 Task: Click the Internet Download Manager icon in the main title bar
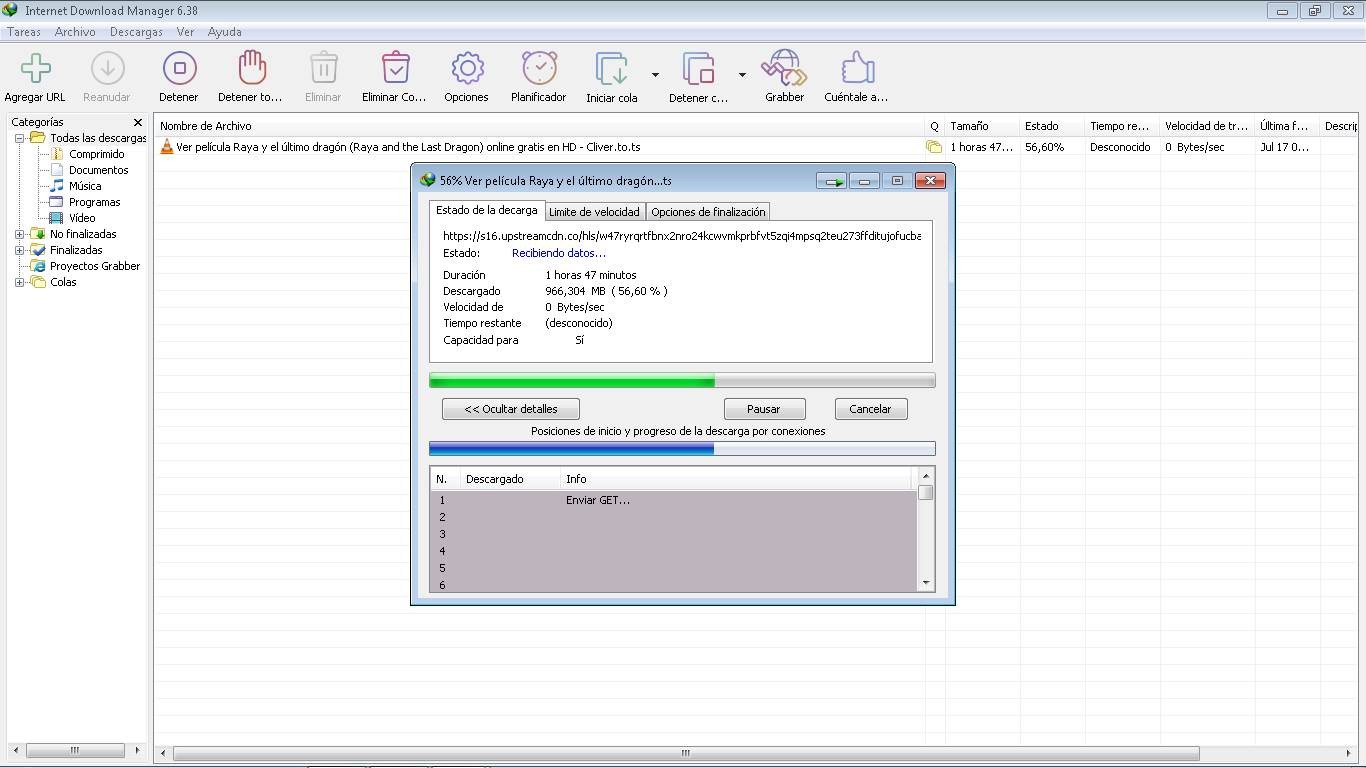pyautogui.click(x=10, y=10)
